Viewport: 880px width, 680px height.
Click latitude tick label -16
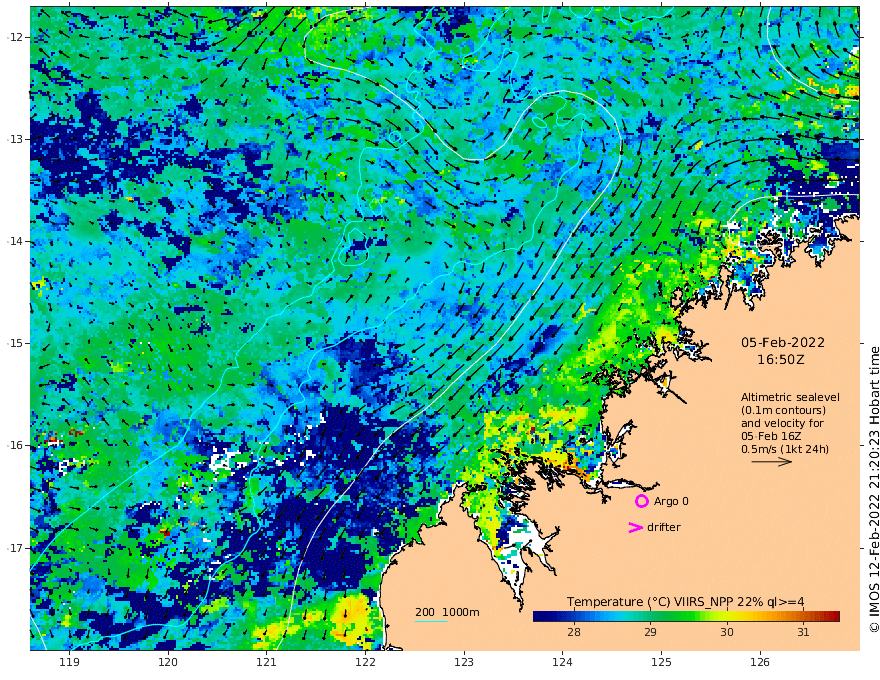pyautogui.click(x=15, y=445)
